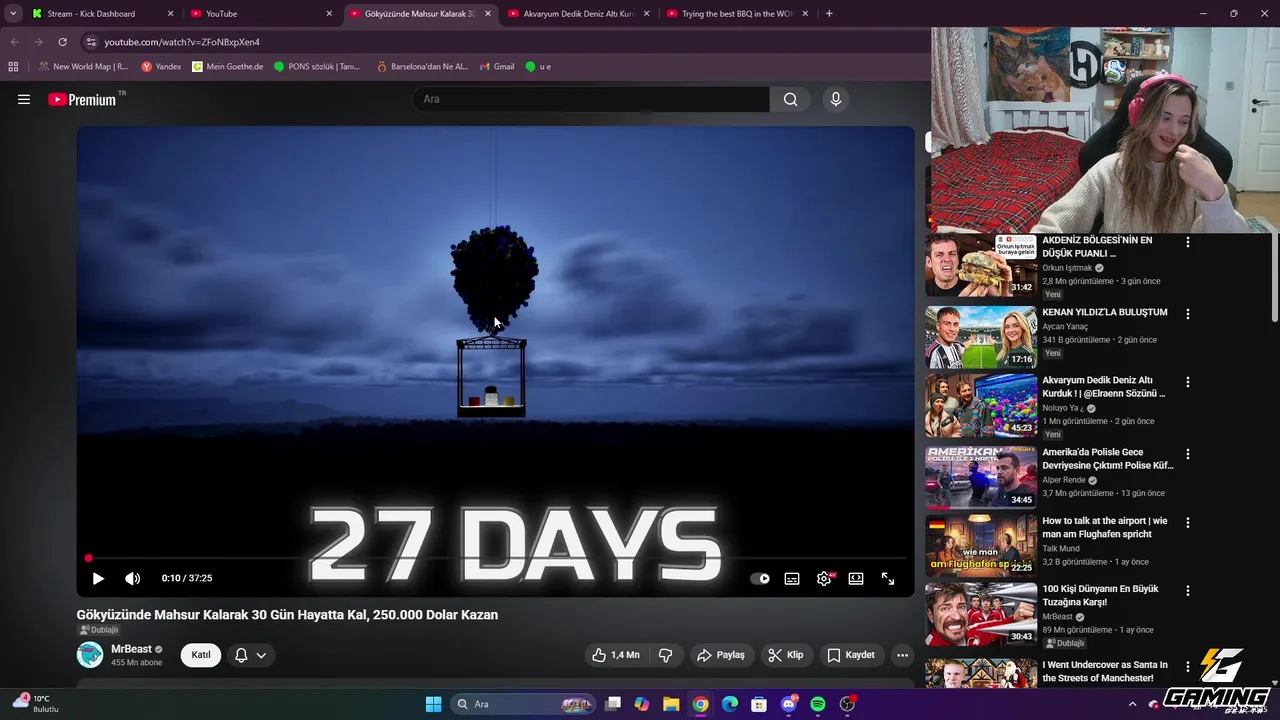Open Spotify from taskbar
Screen dimensions: 1280x720
pos(817,704)
